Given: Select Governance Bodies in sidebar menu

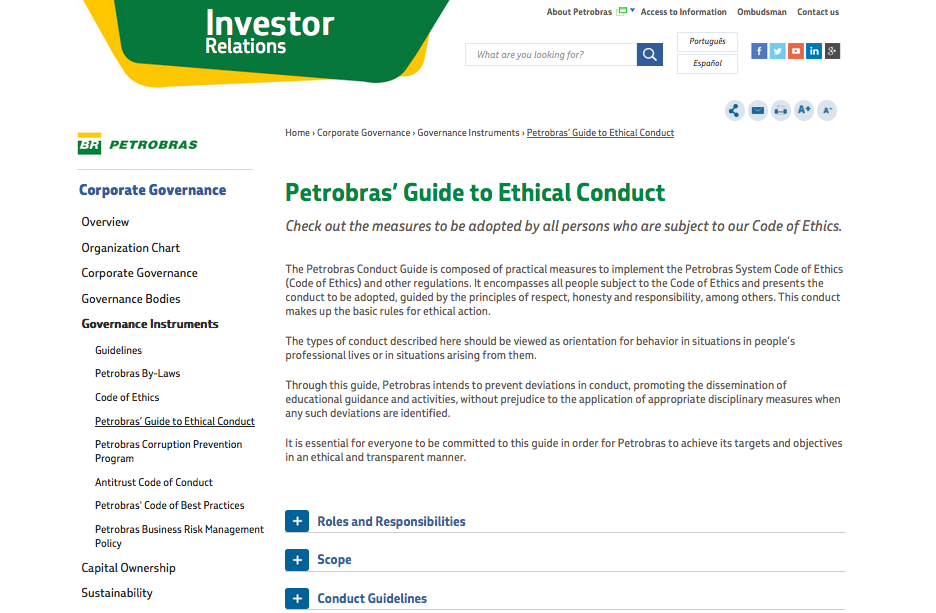Looking at the screenshot, I should (131, 299).
